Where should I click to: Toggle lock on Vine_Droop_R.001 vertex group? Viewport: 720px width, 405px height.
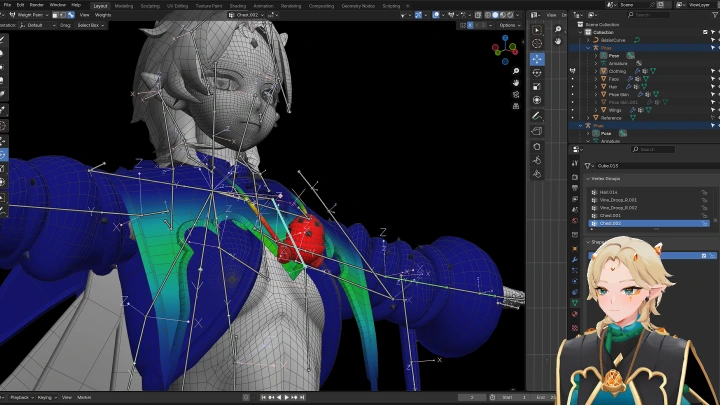pos(704,200)
